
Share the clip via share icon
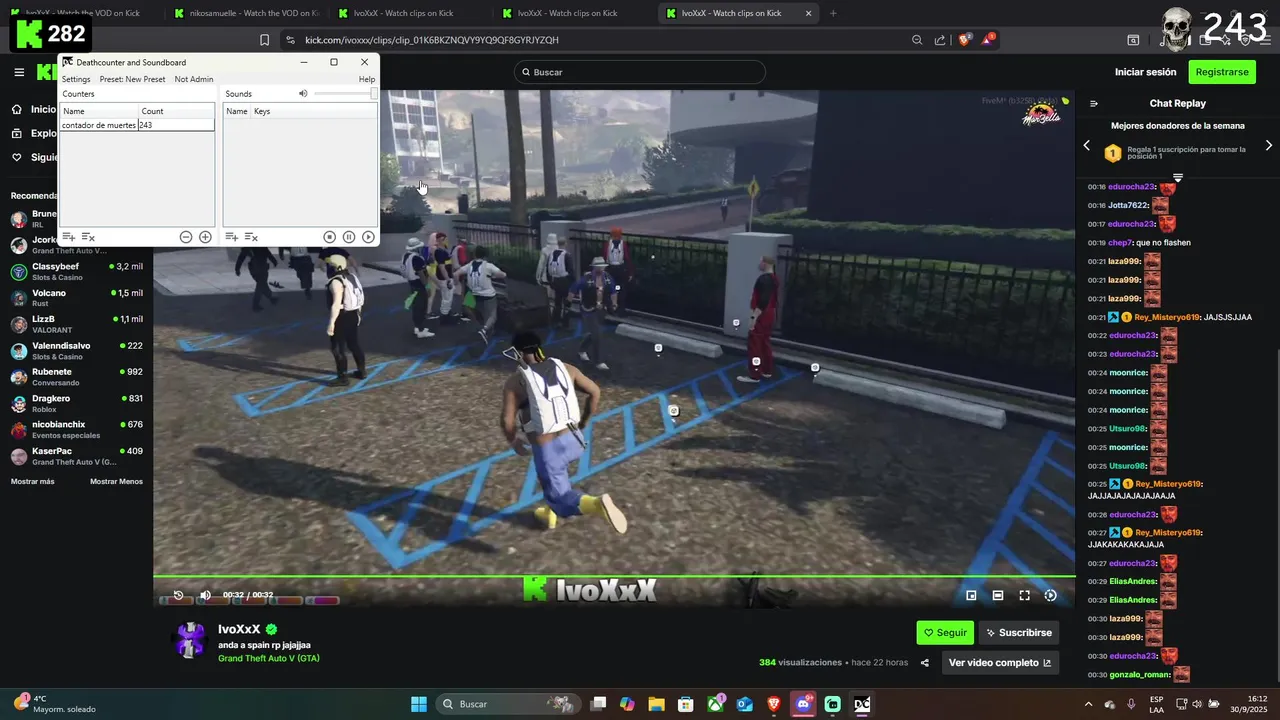coord(925,662)
